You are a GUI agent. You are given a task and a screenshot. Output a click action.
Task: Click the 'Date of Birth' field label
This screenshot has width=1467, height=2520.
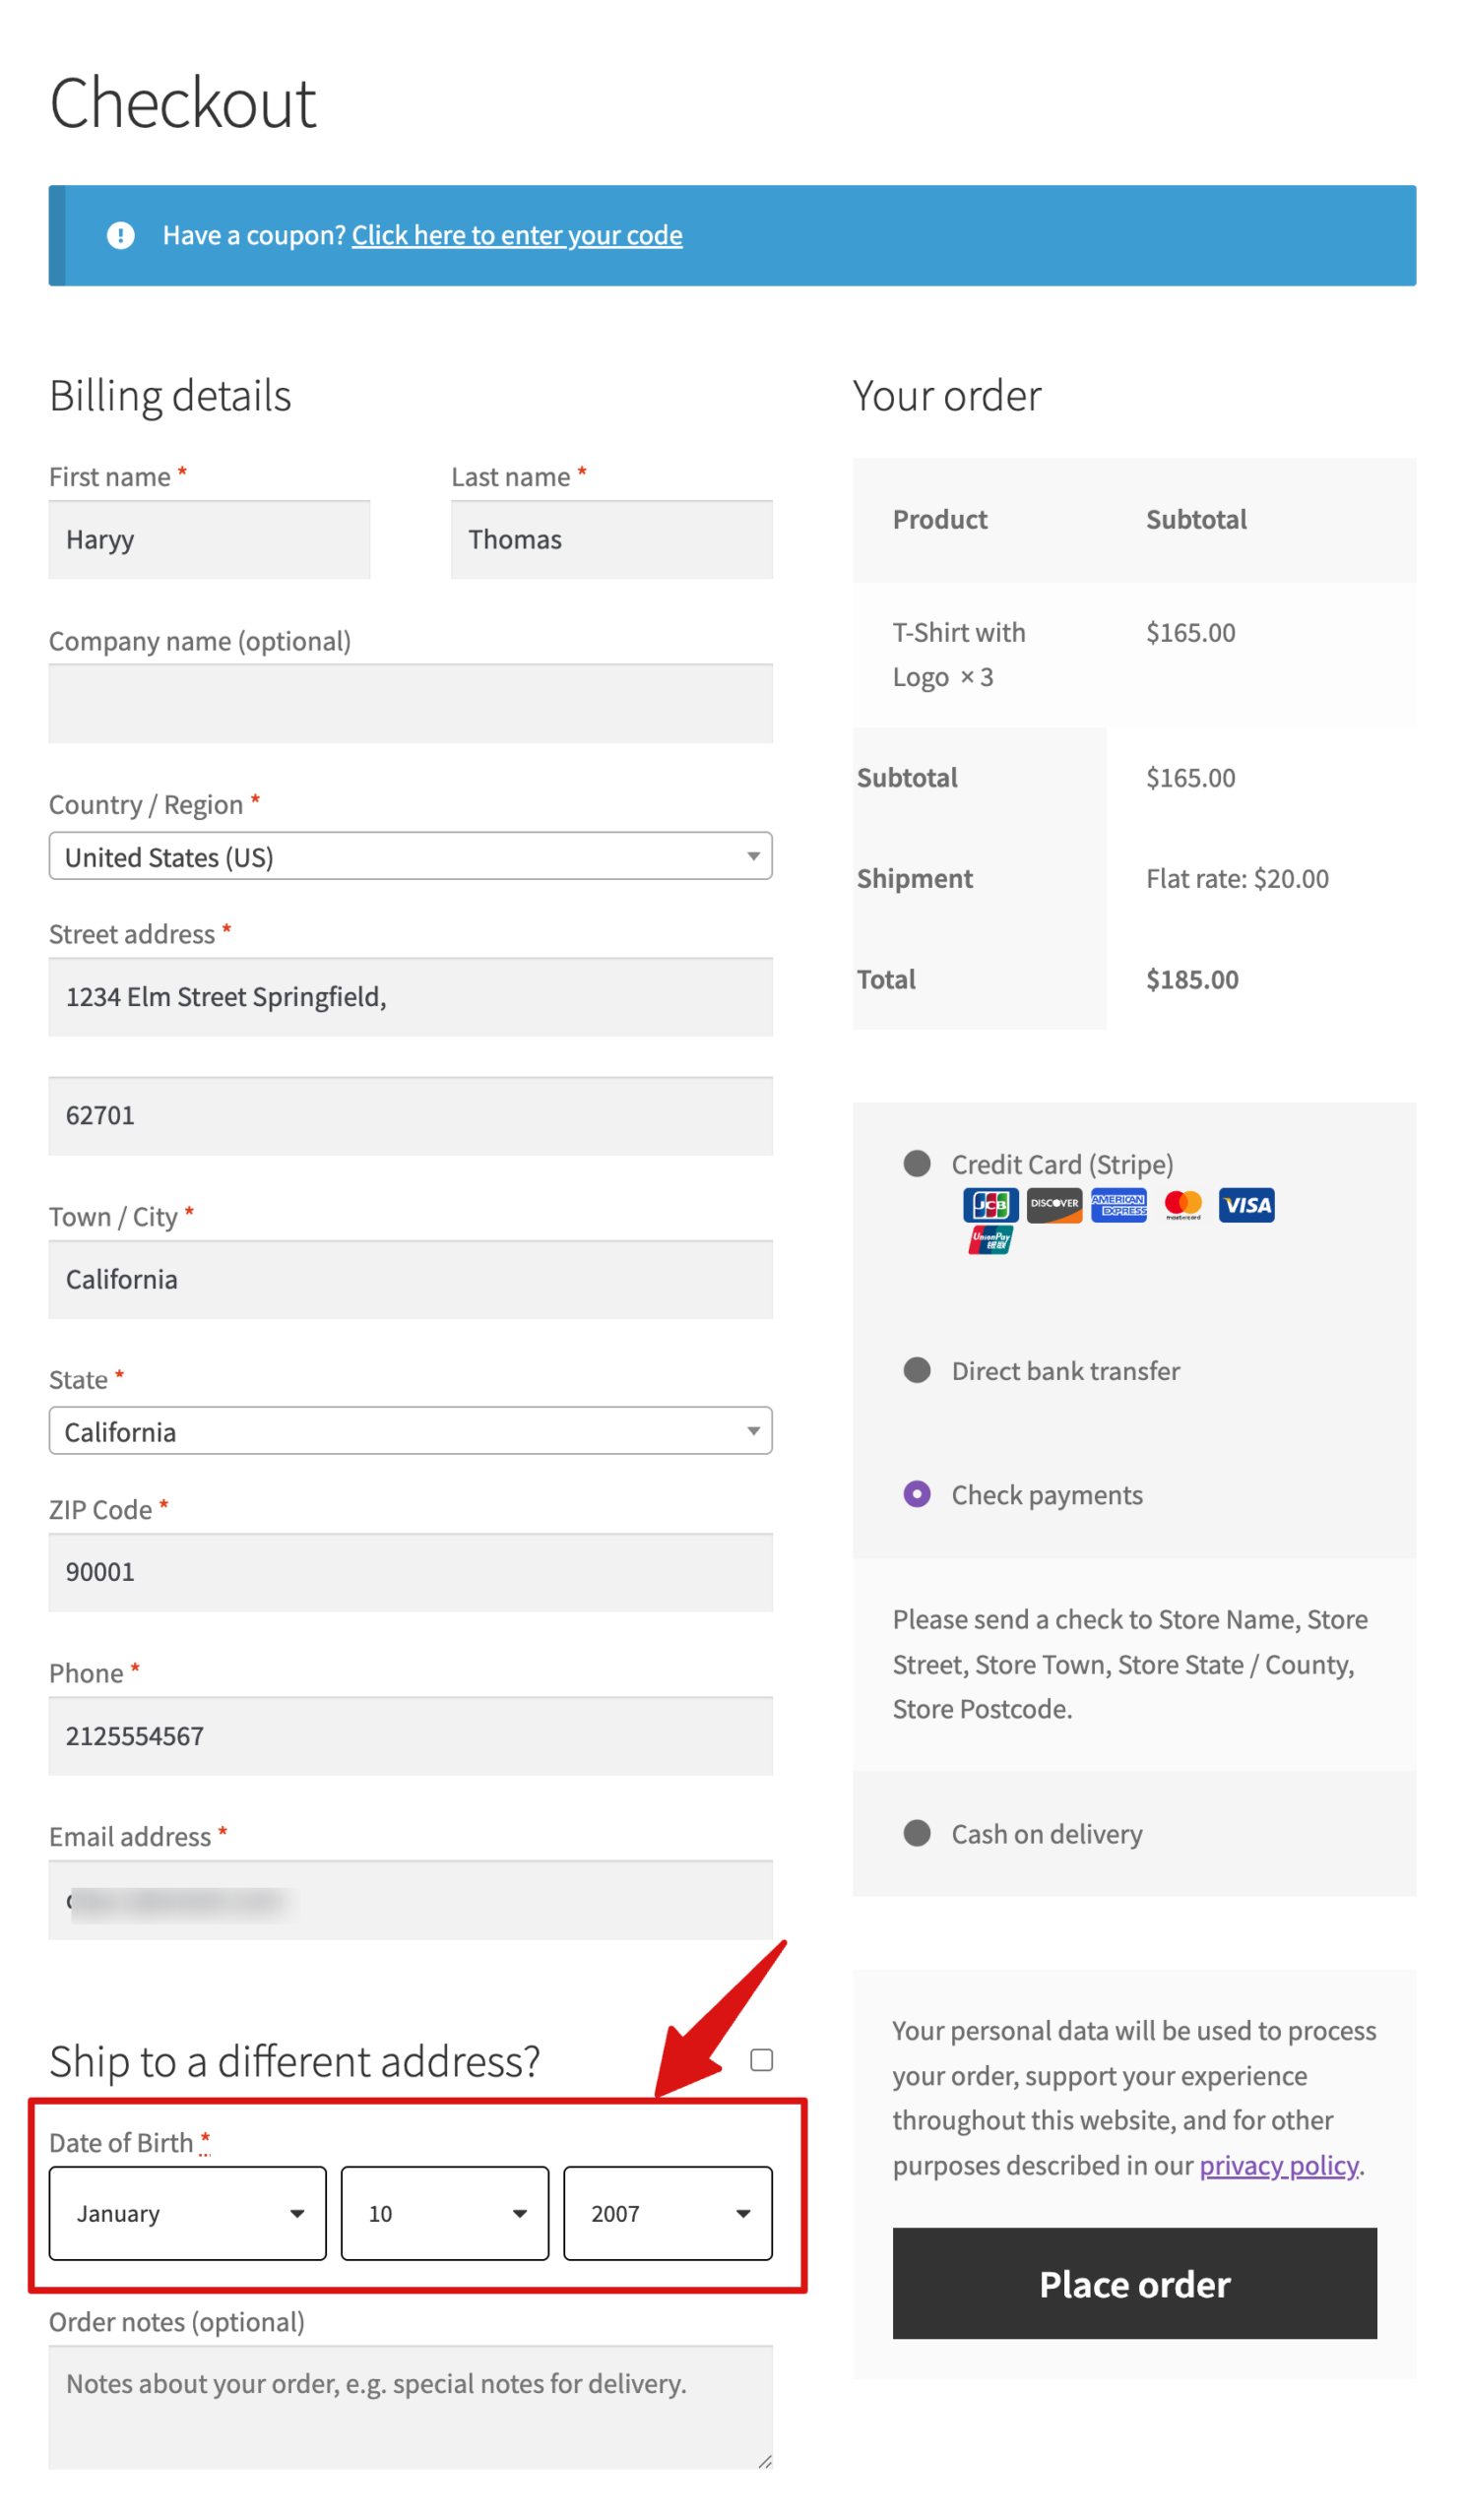(121, 2143)
